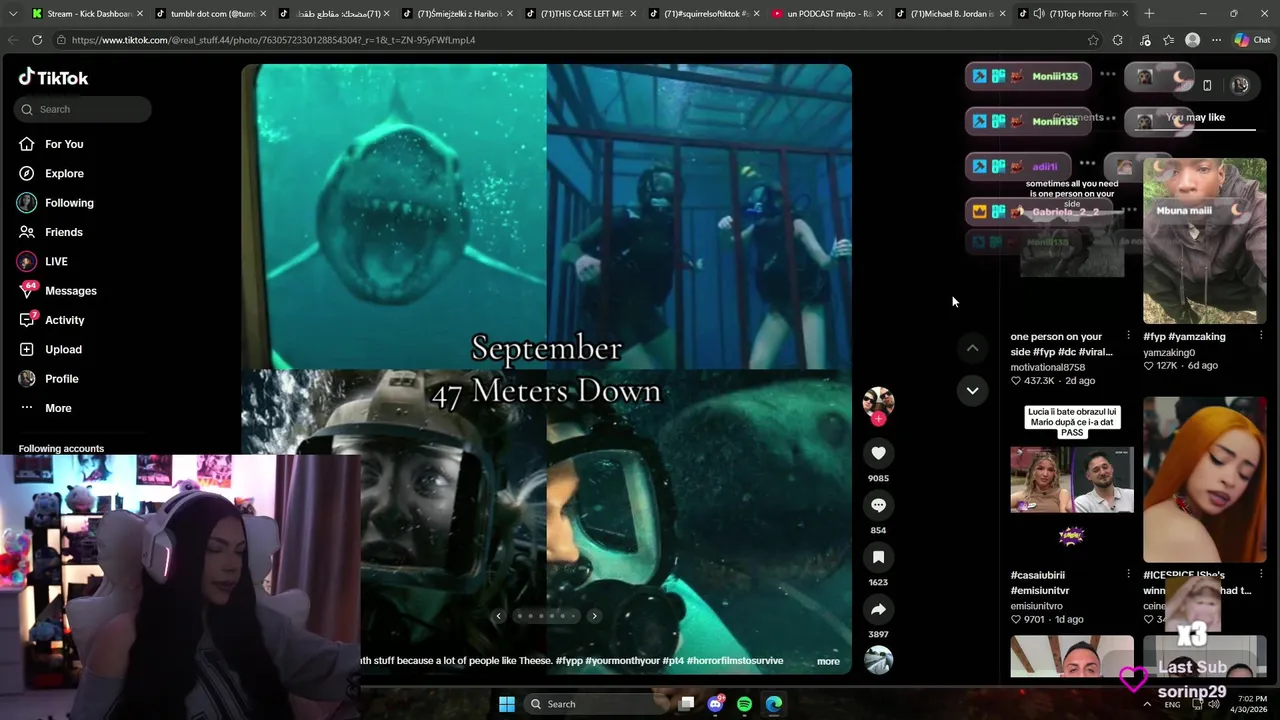
Task: Open Discord from the taskbar
Action: tap(716, 704)
